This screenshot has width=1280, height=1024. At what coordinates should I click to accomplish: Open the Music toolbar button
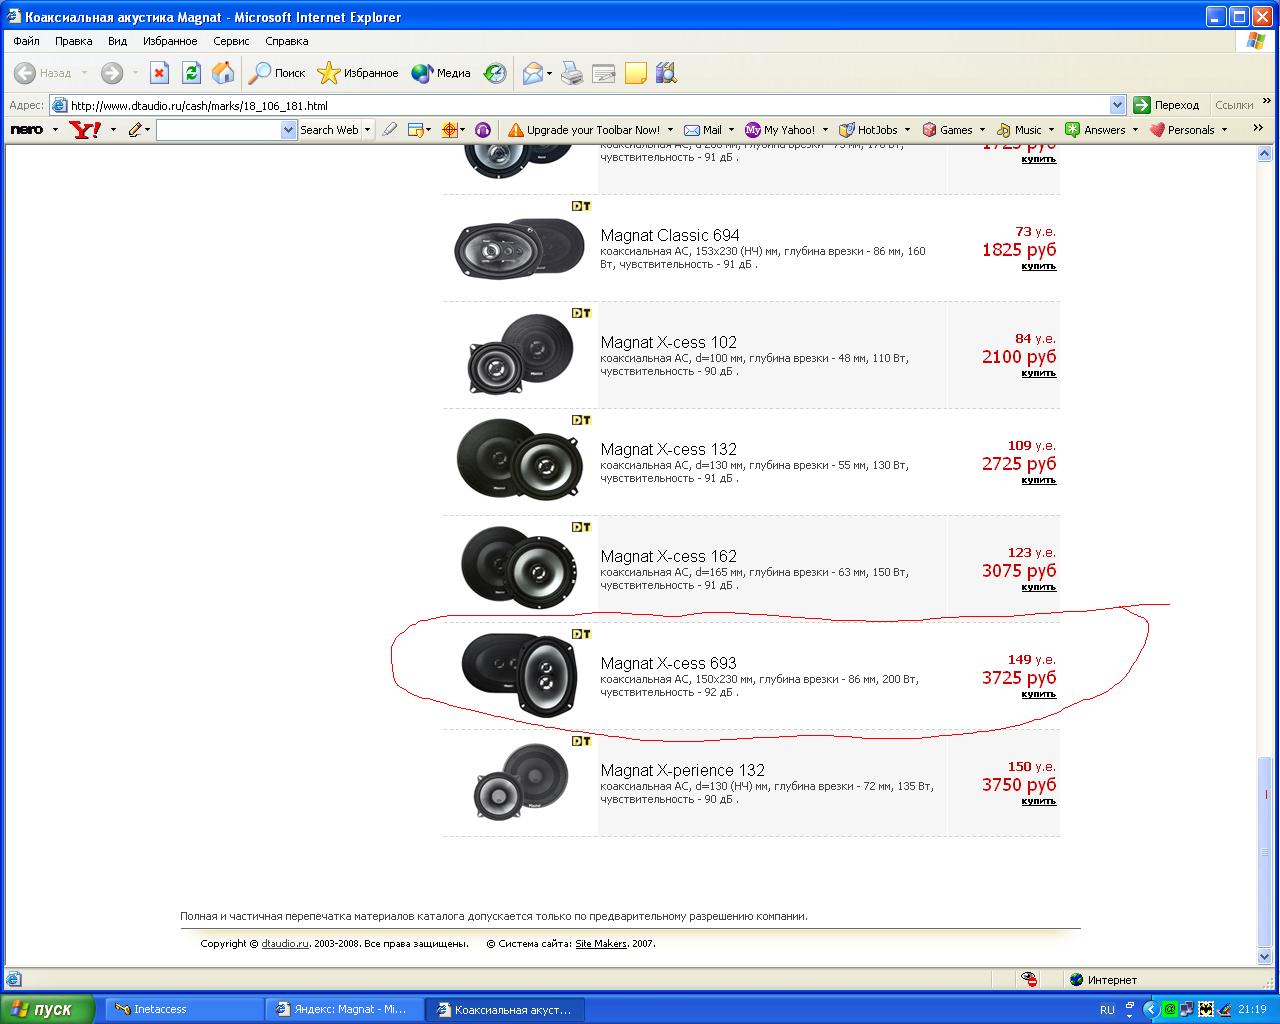click(x=1019, y=130)
